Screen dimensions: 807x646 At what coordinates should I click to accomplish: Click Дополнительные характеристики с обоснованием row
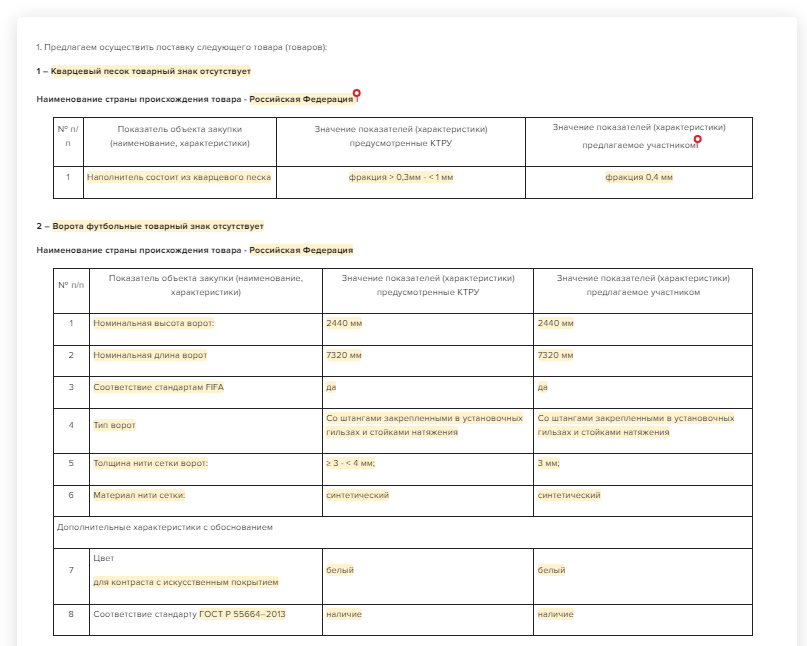click(402, 532)
